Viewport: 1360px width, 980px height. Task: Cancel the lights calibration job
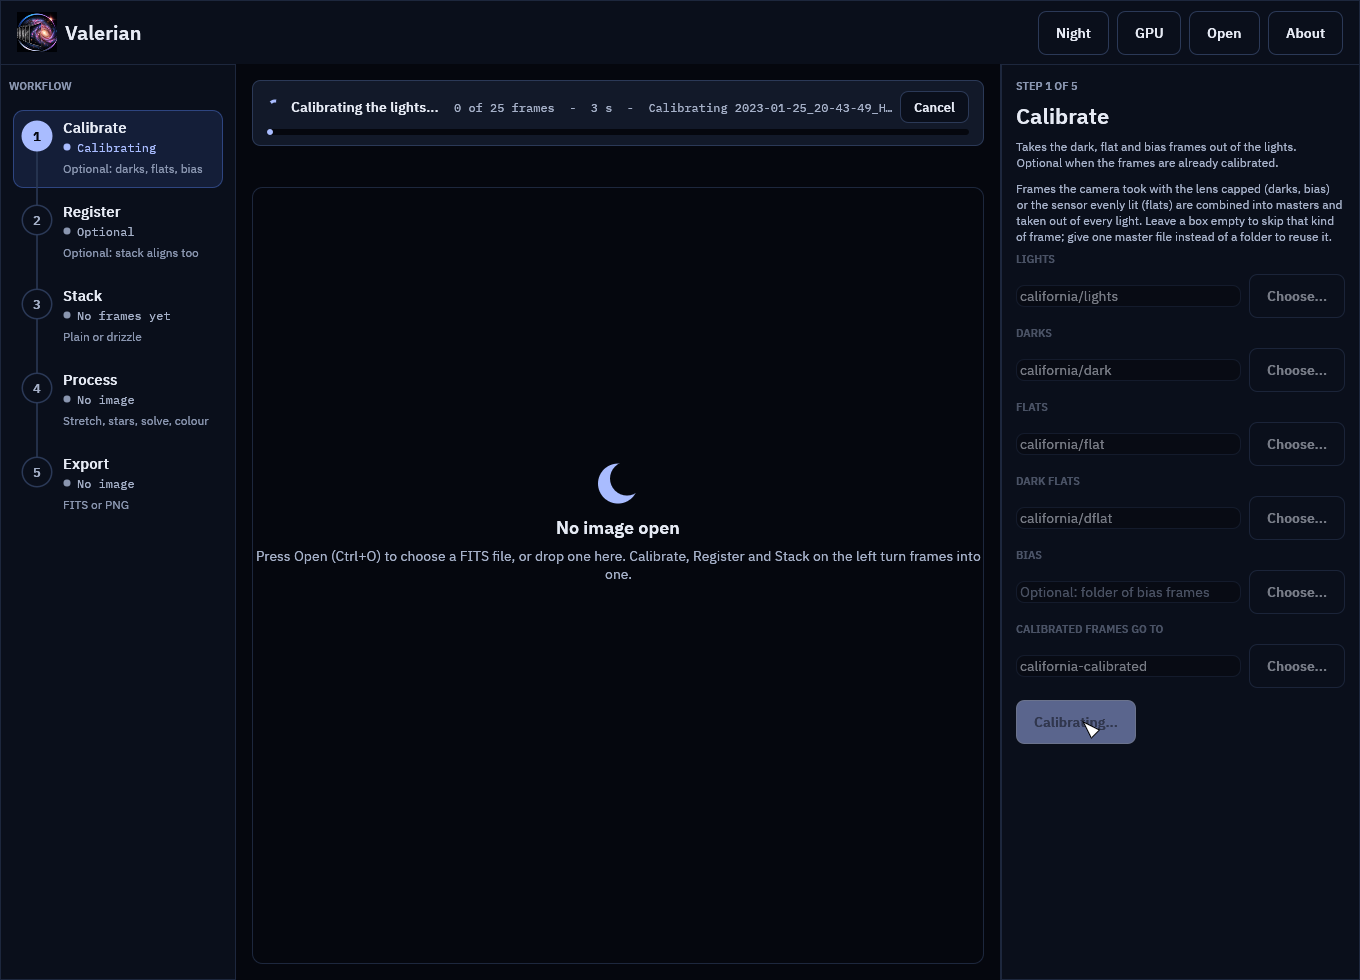pos(934,107)
